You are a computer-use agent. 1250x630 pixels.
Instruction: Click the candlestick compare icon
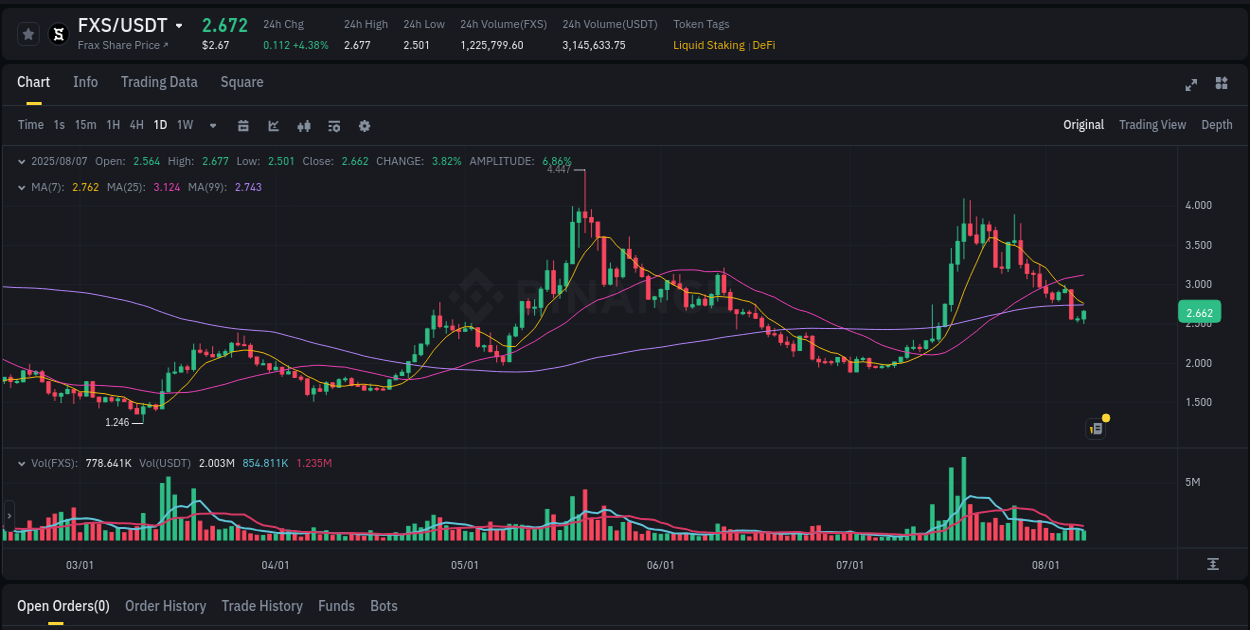click(304, 126)
